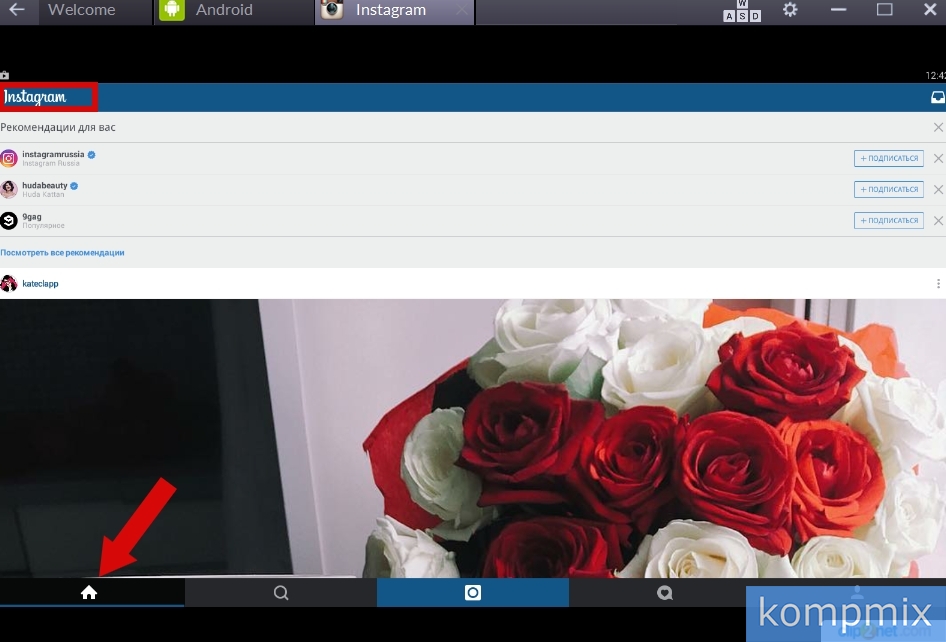946x642 pixels.
Task: Click the Instagram logo in header
Action: (35, 97)
